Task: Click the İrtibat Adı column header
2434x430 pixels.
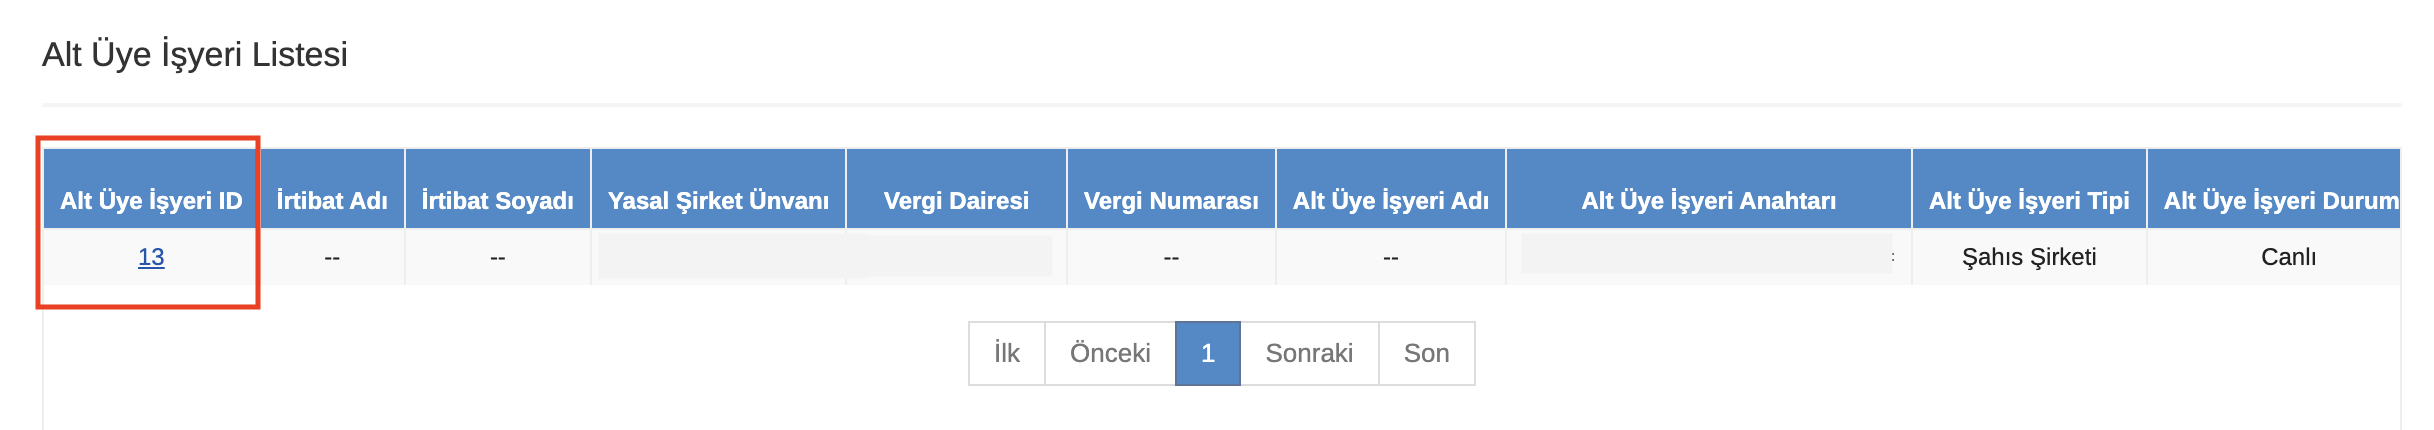Action: (332, 200)
